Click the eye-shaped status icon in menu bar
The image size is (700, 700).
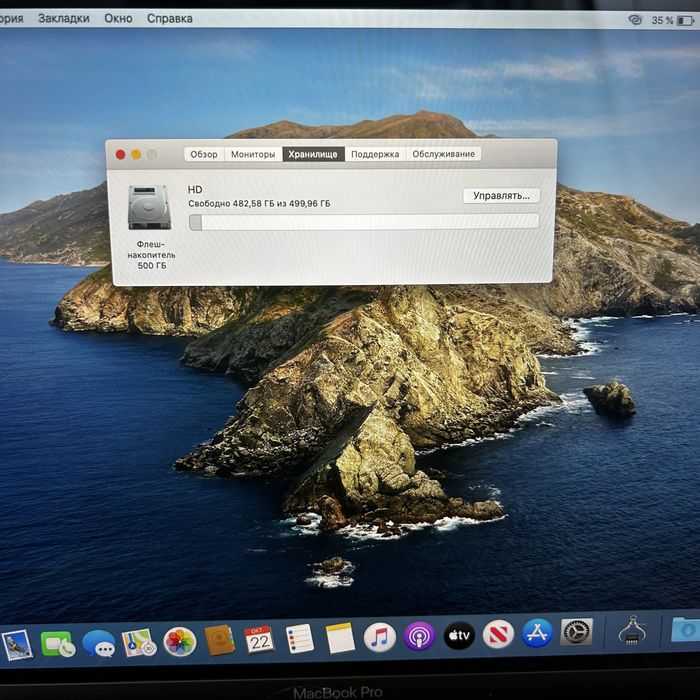coord(635,20)
